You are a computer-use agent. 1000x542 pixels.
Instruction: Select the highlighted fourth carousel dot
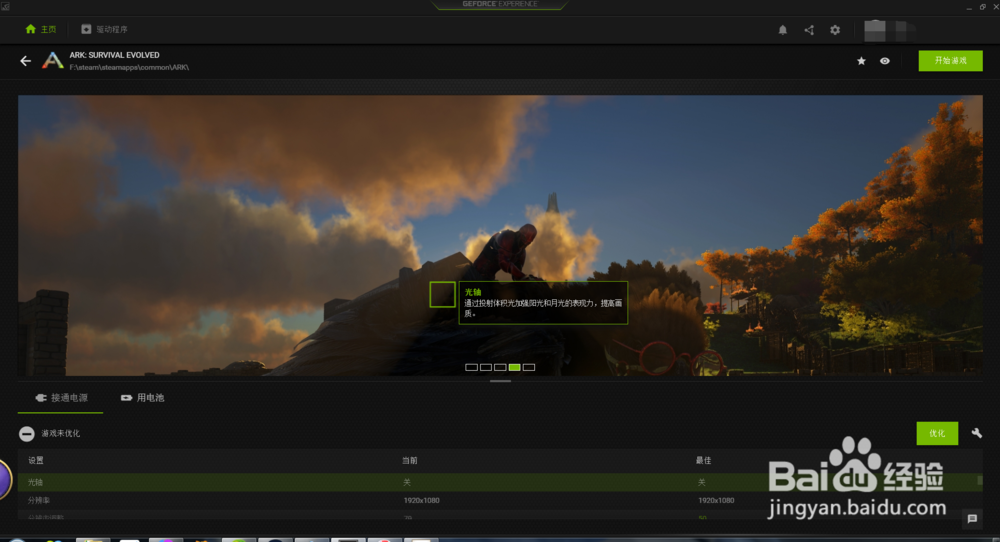515,367
